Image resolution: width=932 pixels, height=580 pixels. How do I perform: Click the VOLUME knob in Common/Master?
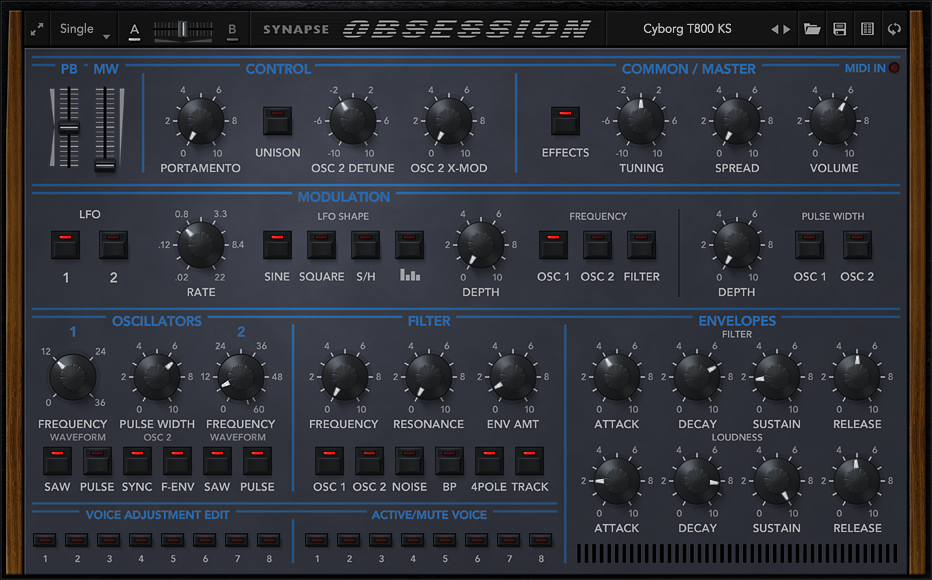coord(833,121)
